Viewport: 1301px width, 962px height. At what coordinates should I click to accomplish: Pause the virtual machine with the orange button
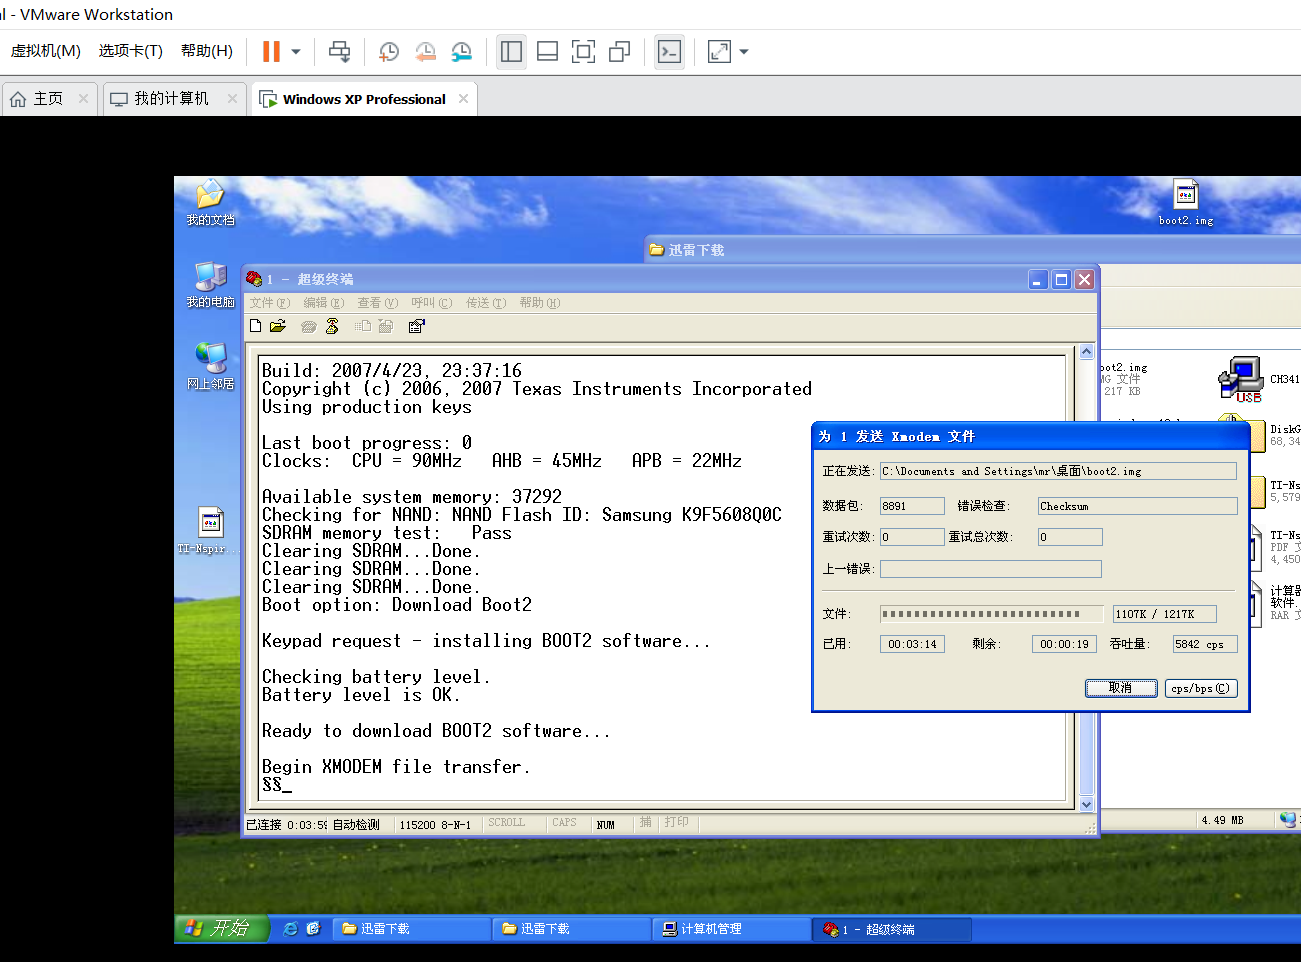tap(271, 51)
